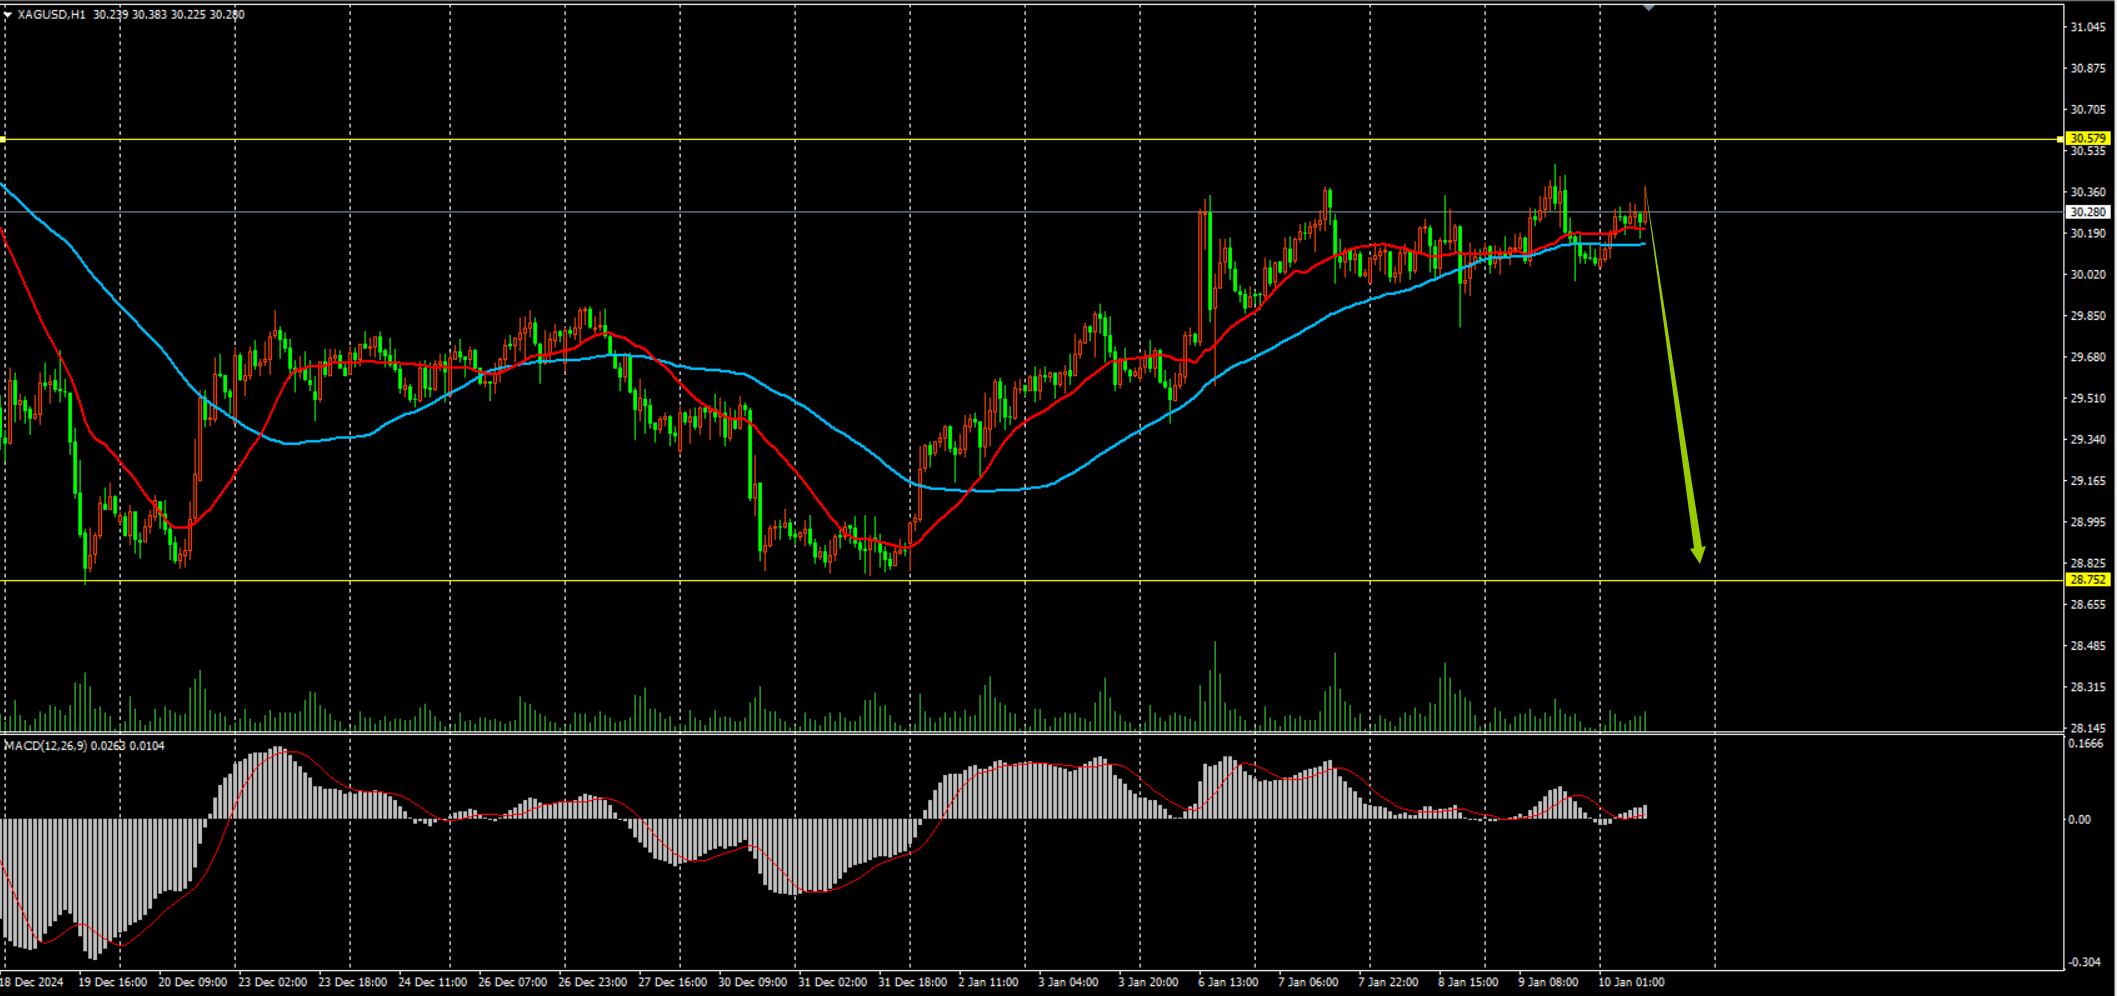Open the chart menu triangle beside XAGUSD,H1
The width and height of the screenshot is (2117, 996).
coord(8,15)
